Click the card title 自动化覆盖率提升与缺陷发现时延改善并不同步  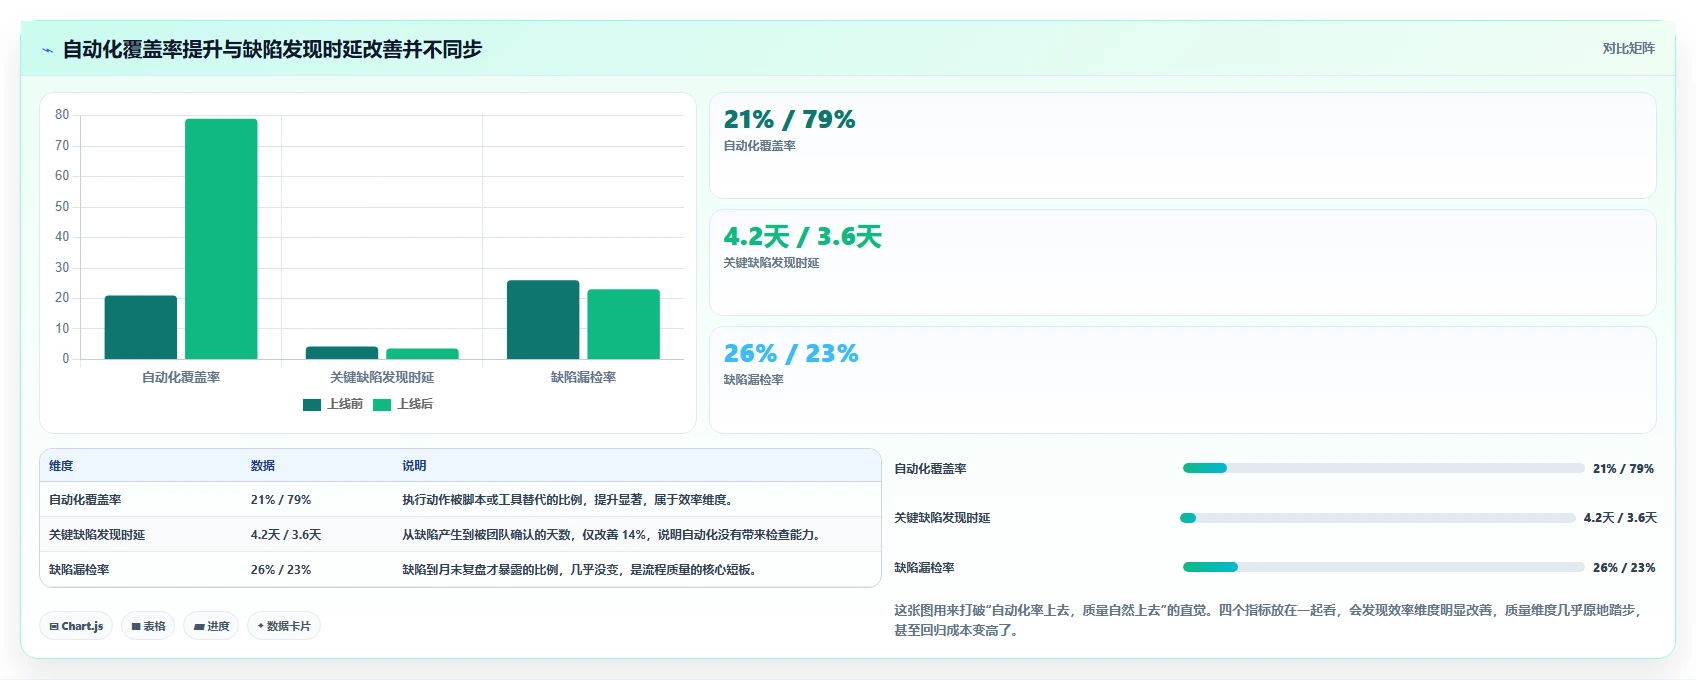(x=272, y=50)
